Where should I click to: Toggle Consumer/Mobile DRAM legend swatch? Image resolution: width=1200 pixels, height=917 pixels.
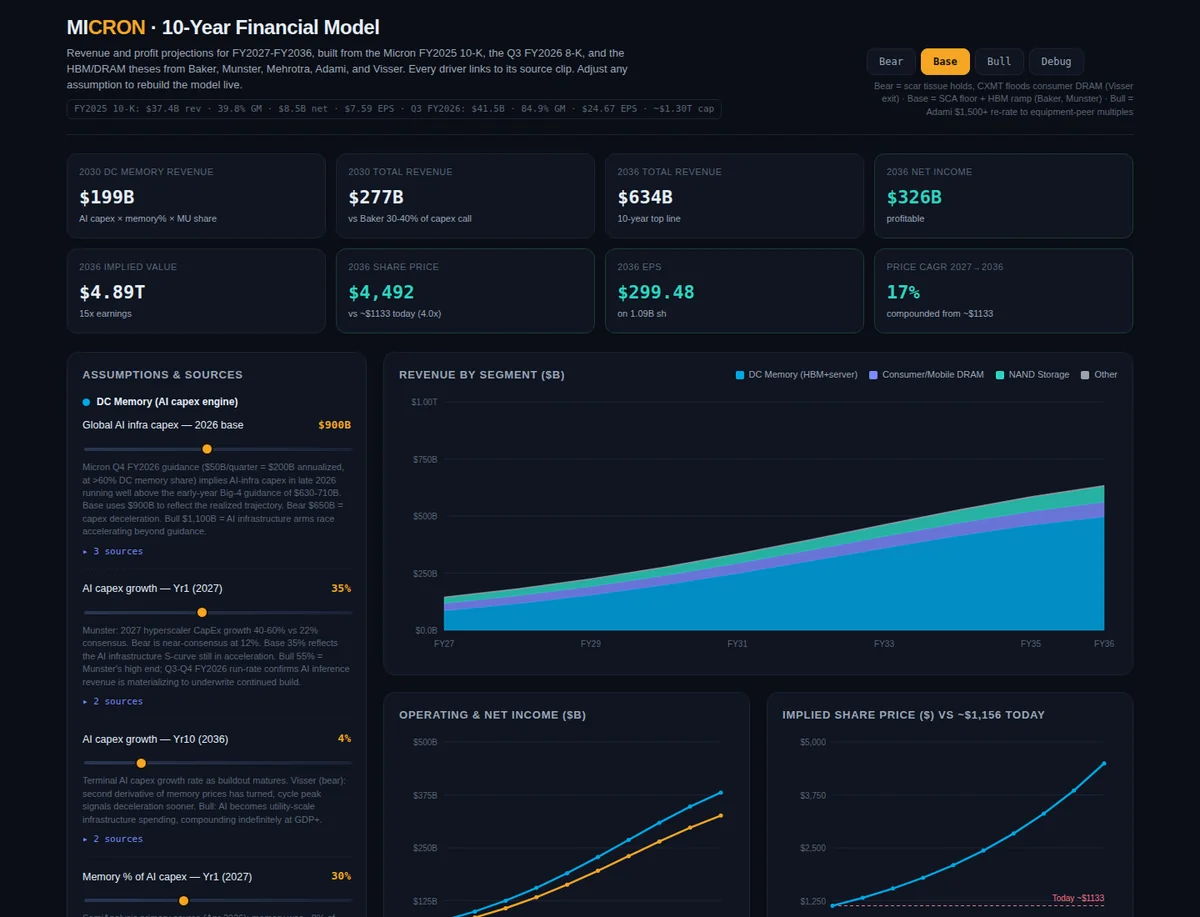click(874, 375)
